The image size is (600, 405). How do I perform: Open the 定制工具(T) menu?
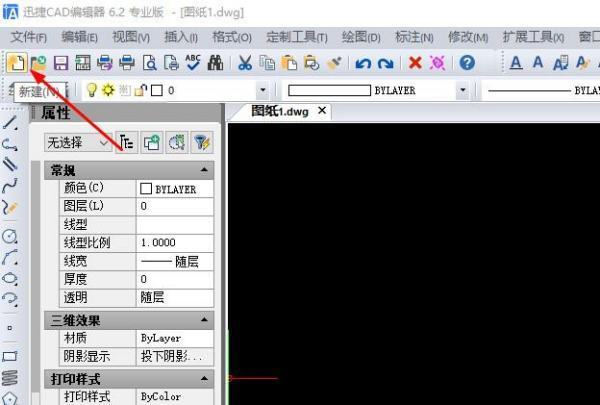click(x=297, y=37)
